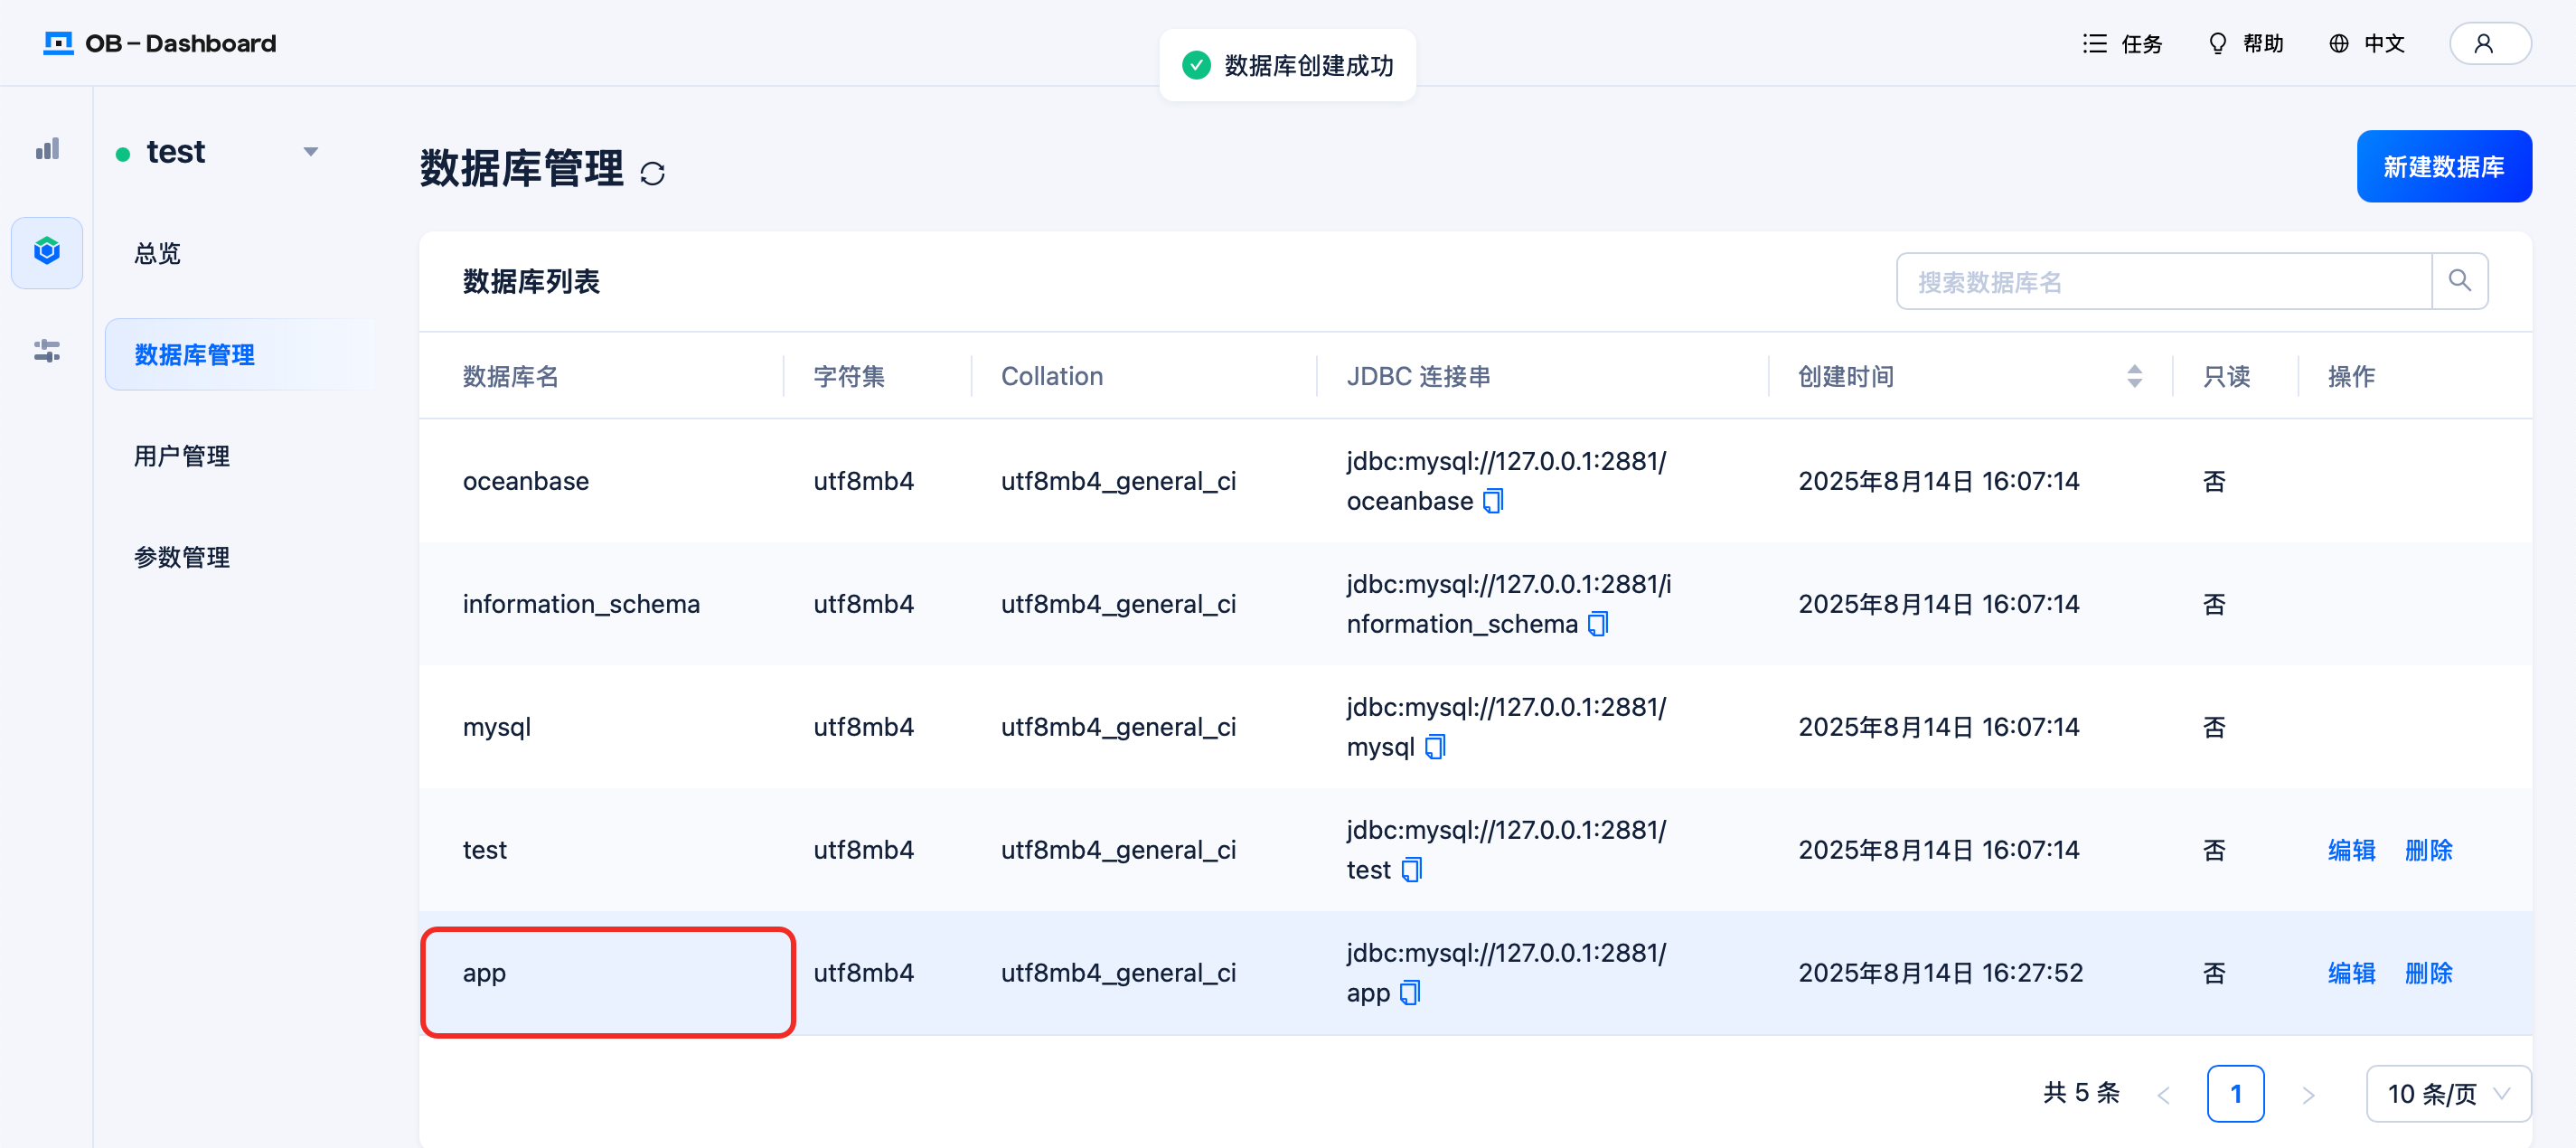The width and height of the screenshot is (2576, 1148).
Task: Open the 任务 list
Action: pyautogui.click(x=2122, y=43)
